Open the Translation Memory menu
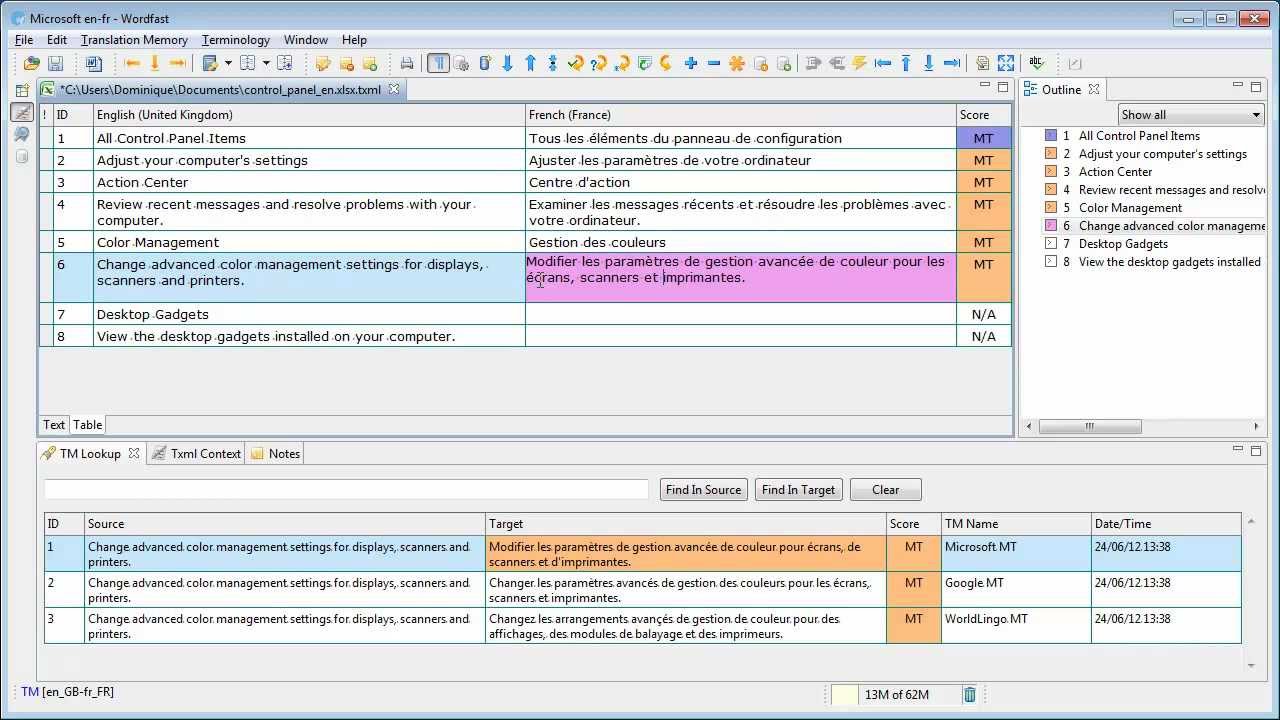The width and height of the screenshot is (1280, 720). tap(134, 40)
